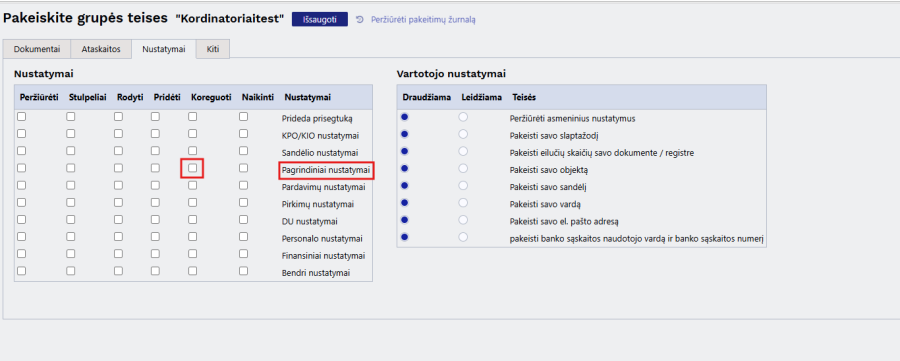Check Stulpeliai for Bendri nustatymai
The image size is (900, 361).
click(71, 271)
